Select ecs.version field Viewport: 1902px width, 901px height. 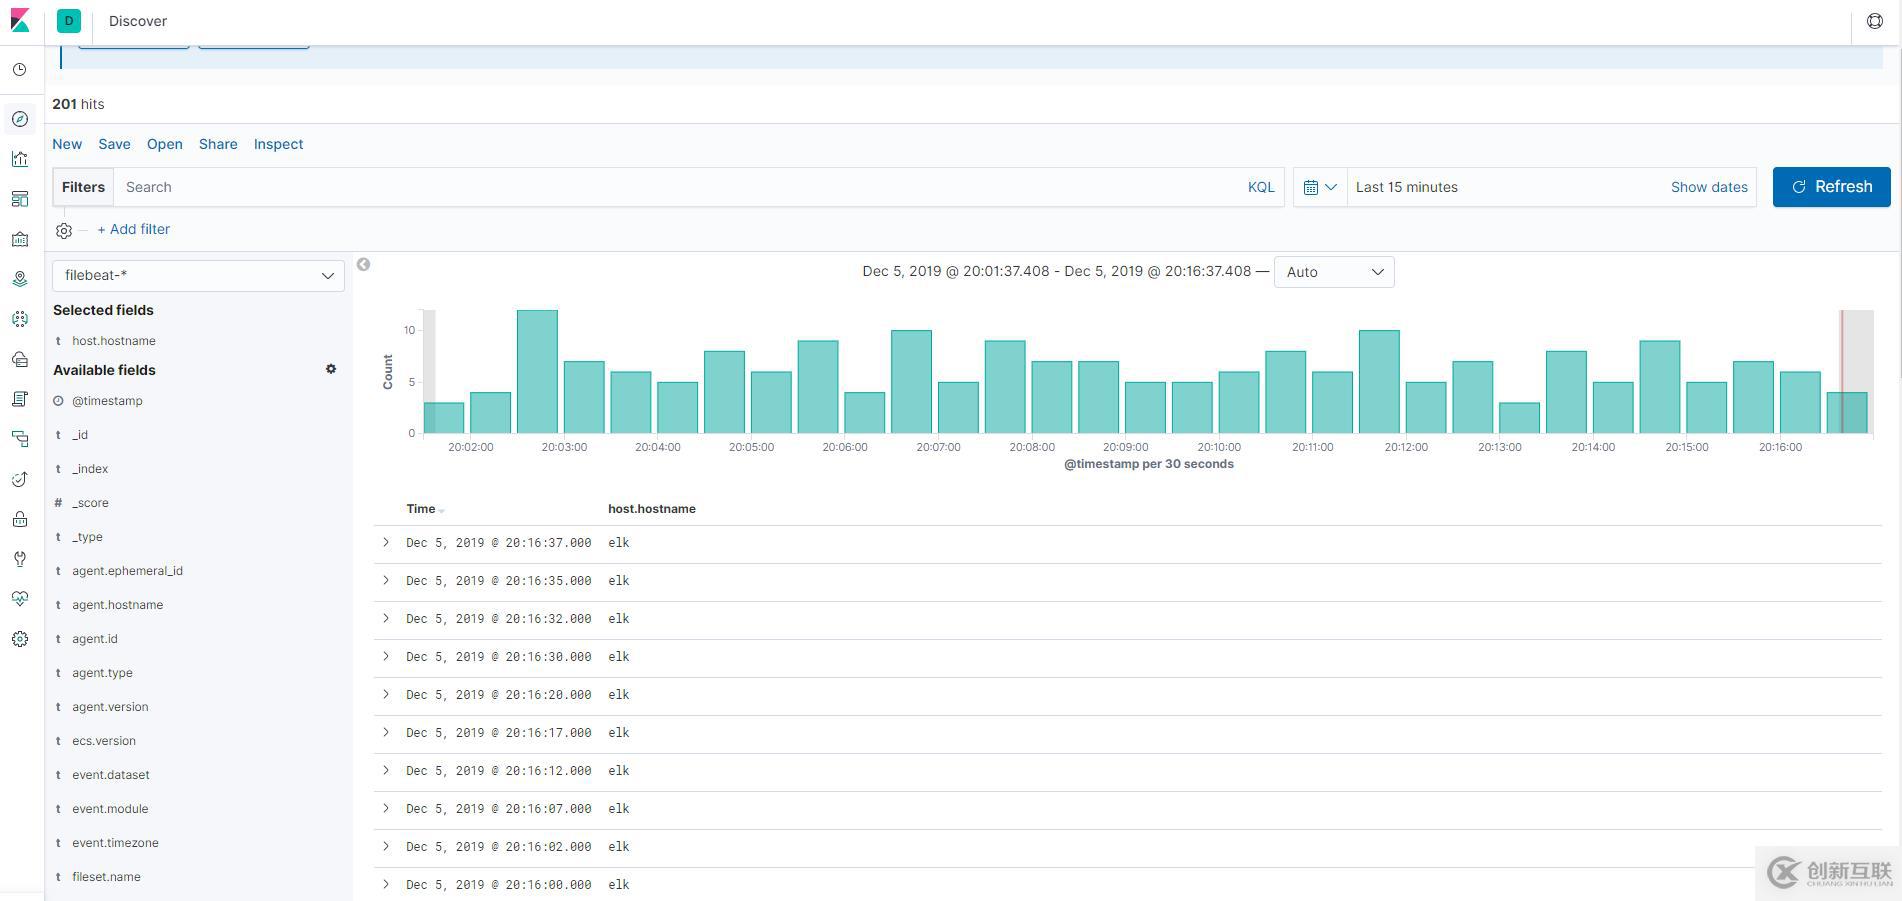(104, 741)
